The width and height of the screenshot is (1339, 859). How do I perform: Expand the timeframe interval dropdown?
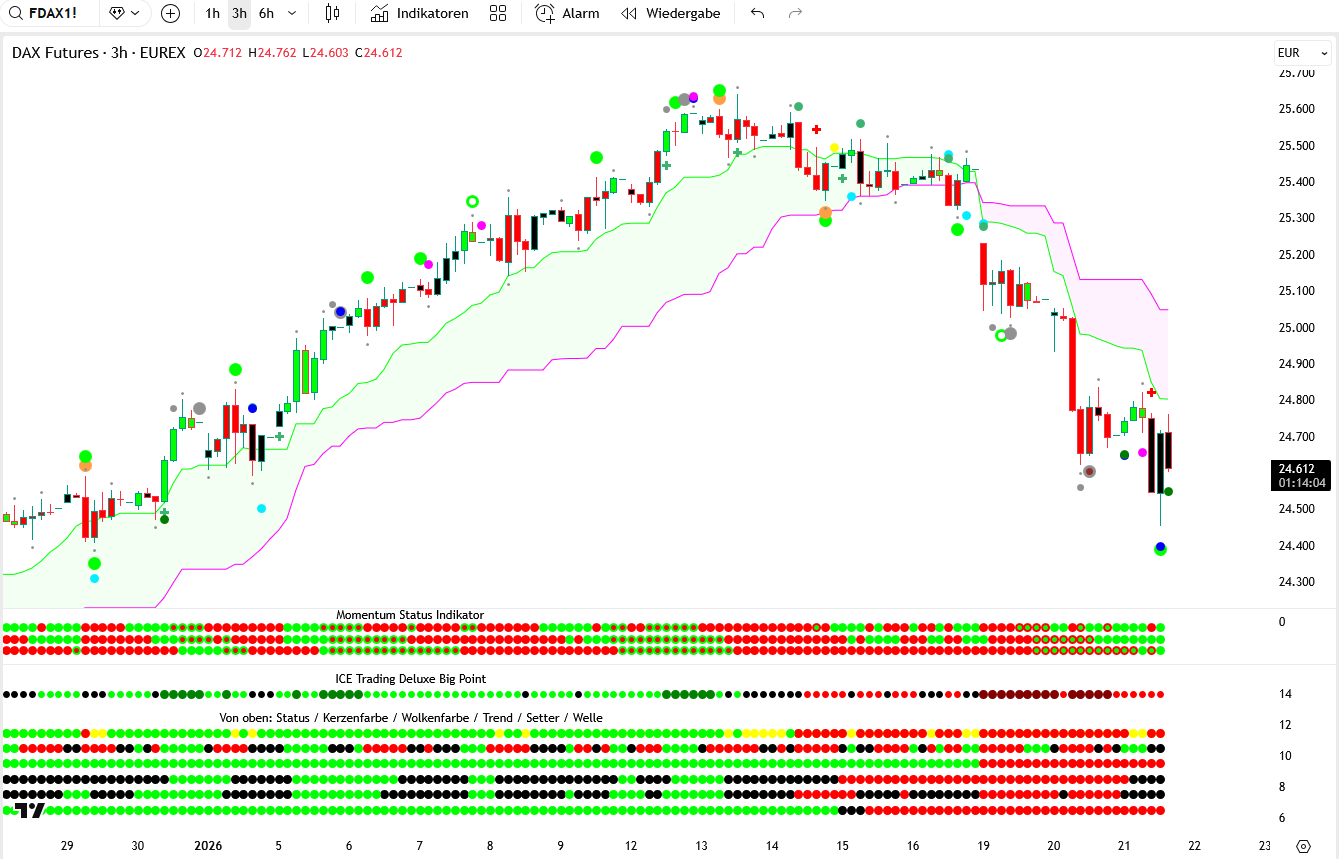(x=292, y=13)
